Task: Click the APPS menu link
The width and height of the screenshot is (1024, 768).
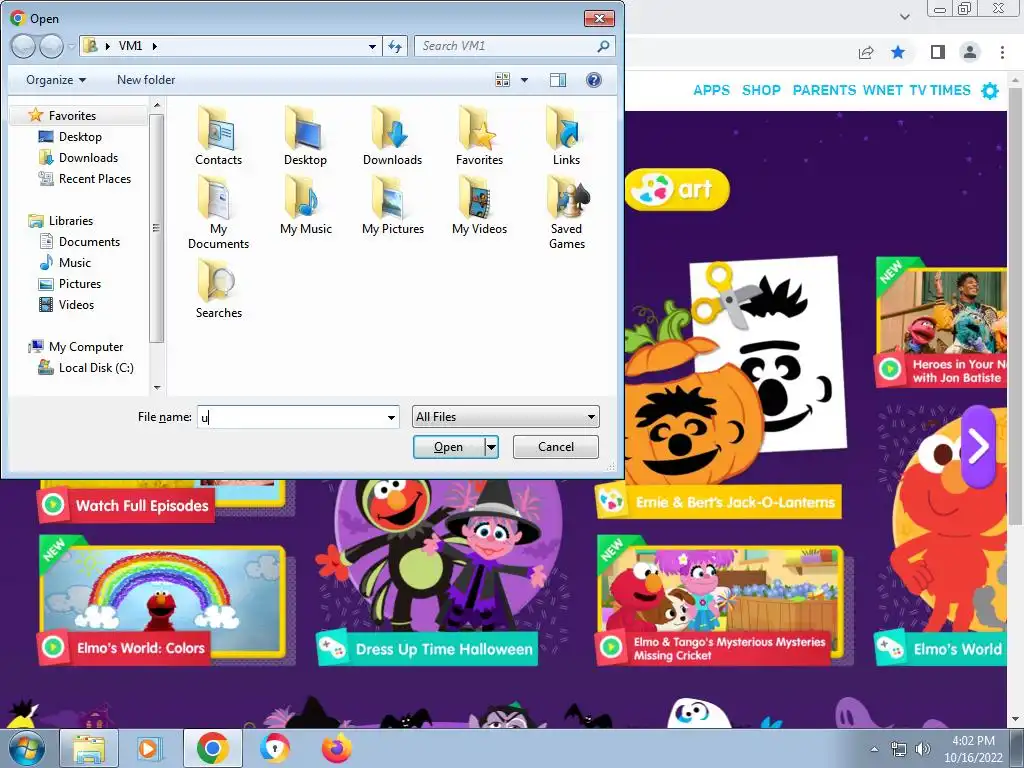Action: point(711,90)
